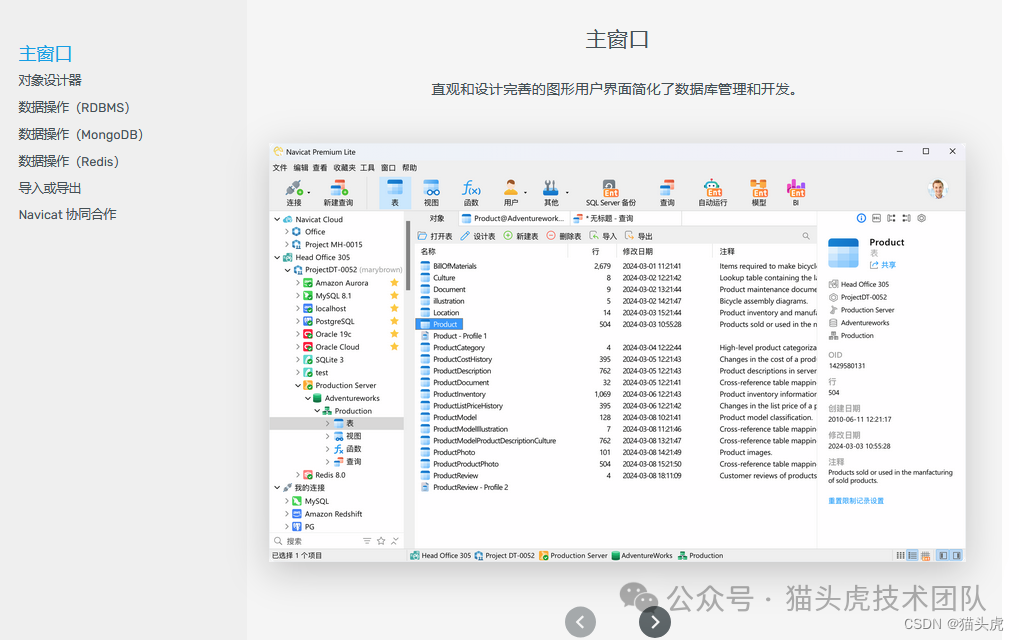1019x640 pixels.
Task: Expand the MySQL 8.1 connection node
Action: [x=298, y=296]
